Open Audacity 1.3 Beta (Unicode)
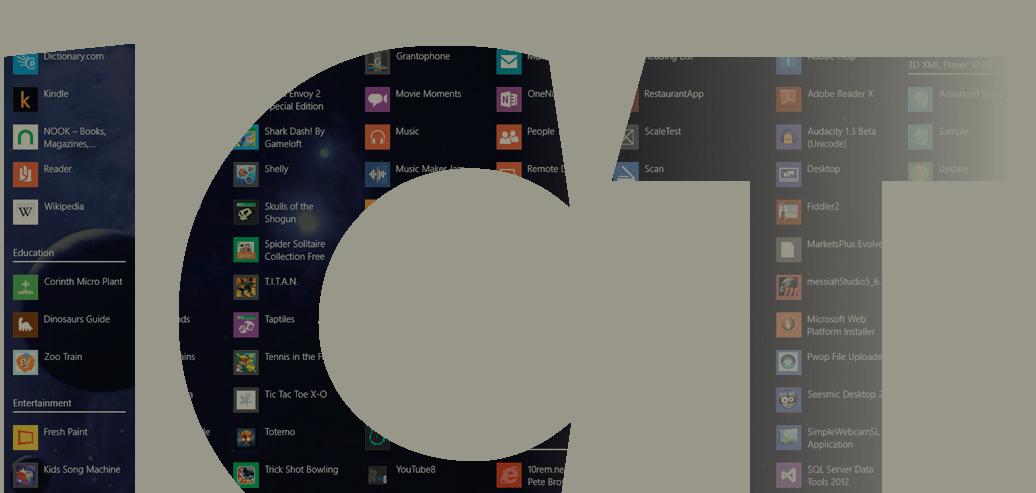Screen dimensions: 1036x493 coord(788,137)
